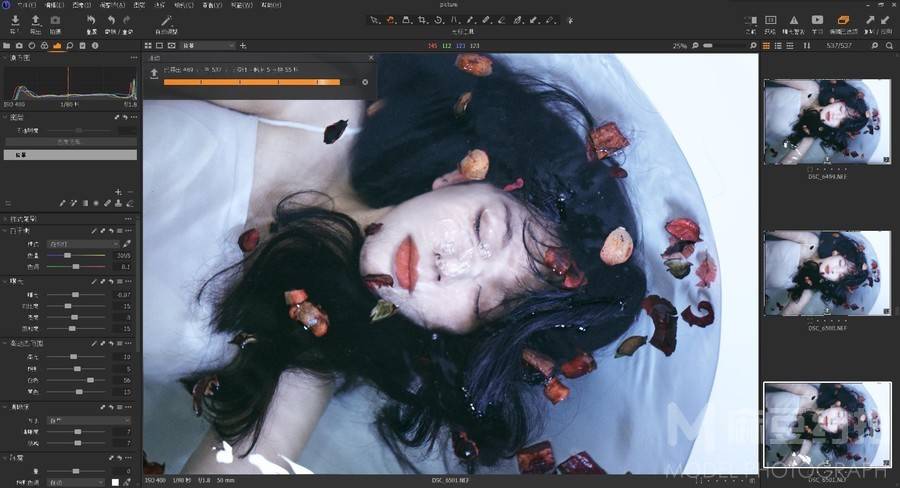
Task: Switch browser to list view
Action: pos(778,45)
